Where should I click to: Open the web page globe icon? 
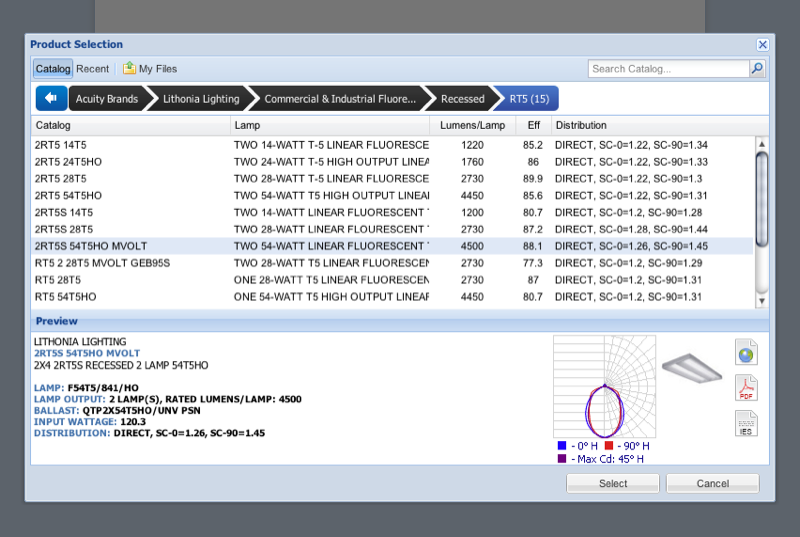point(746,352)
